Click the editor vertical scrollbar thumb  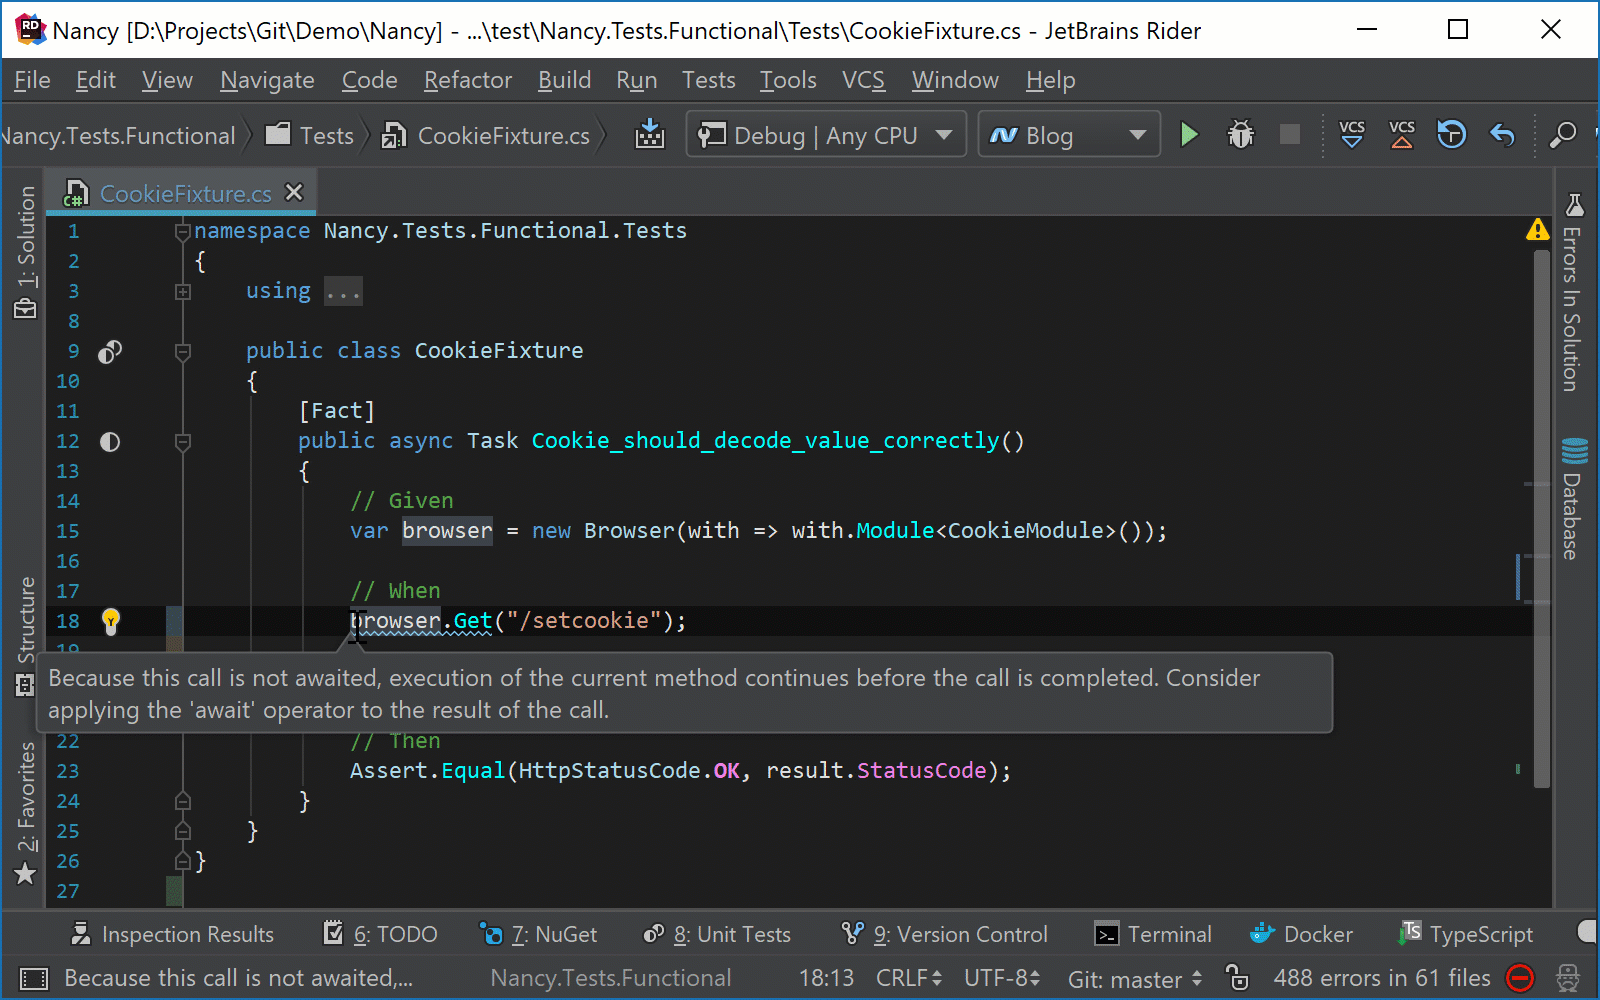pos(1541,518)
